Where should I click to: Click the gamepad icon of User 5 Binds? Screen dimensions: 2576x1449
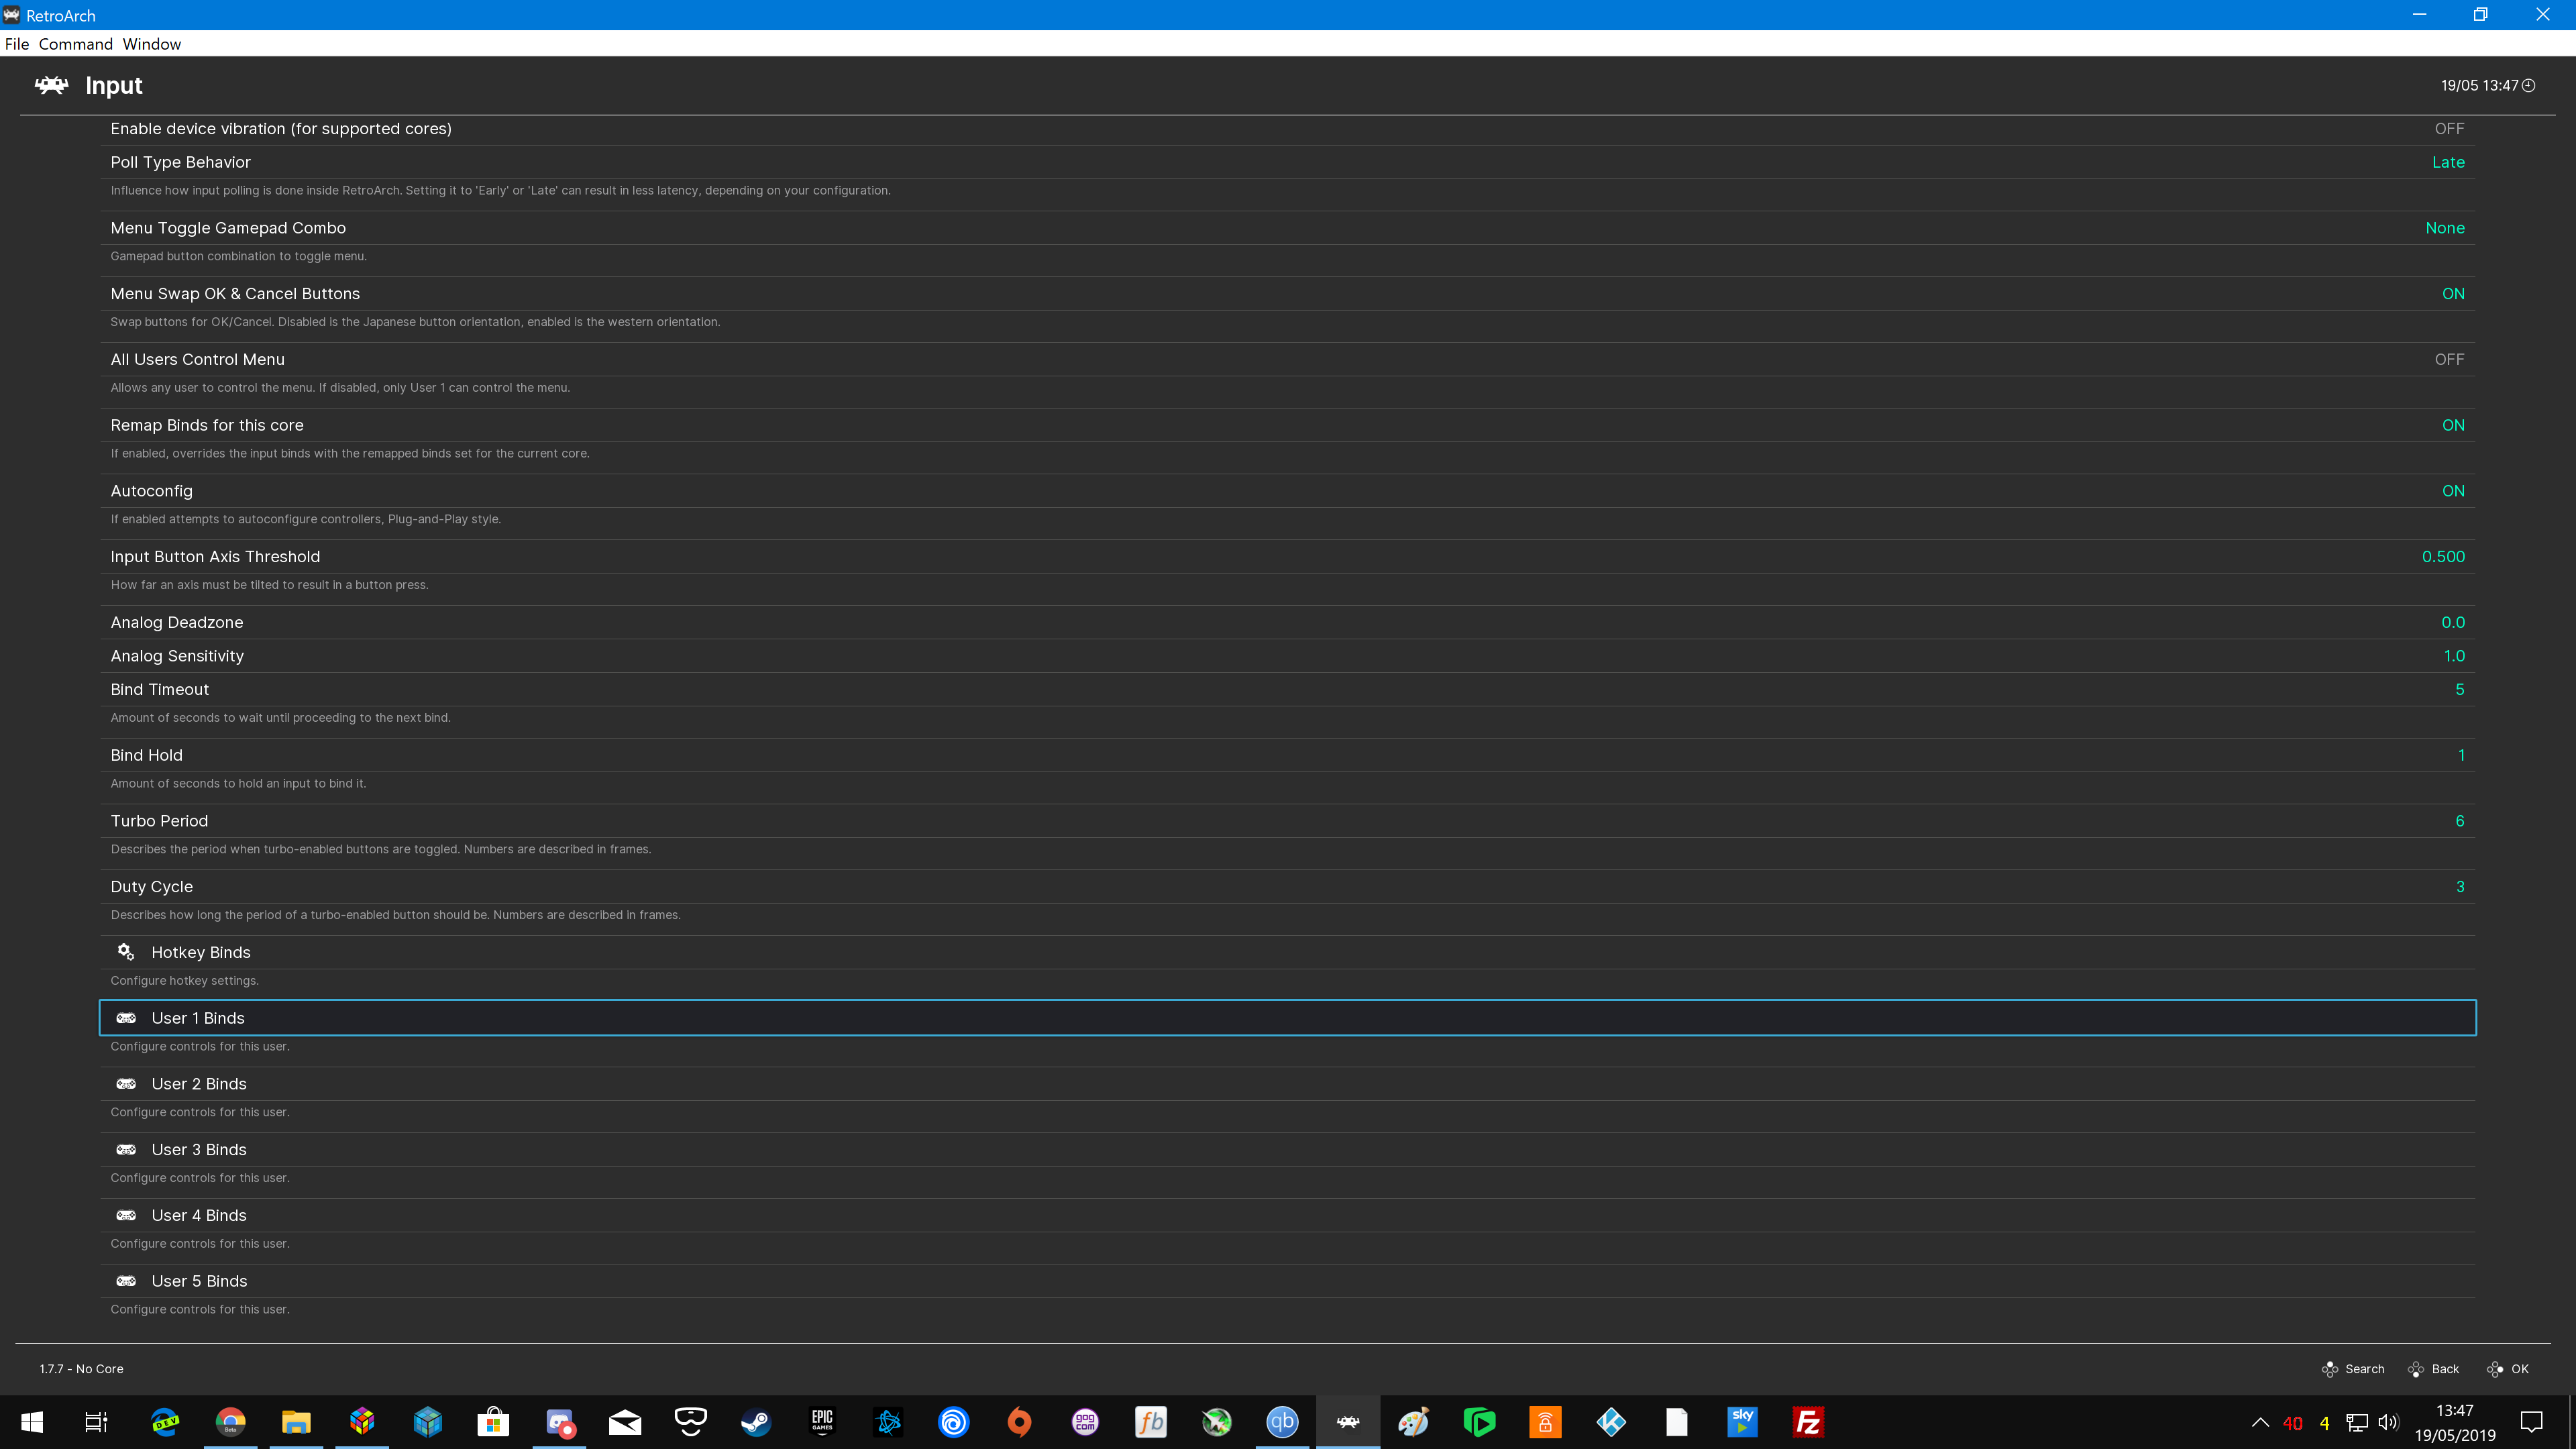pos(126,1280)
